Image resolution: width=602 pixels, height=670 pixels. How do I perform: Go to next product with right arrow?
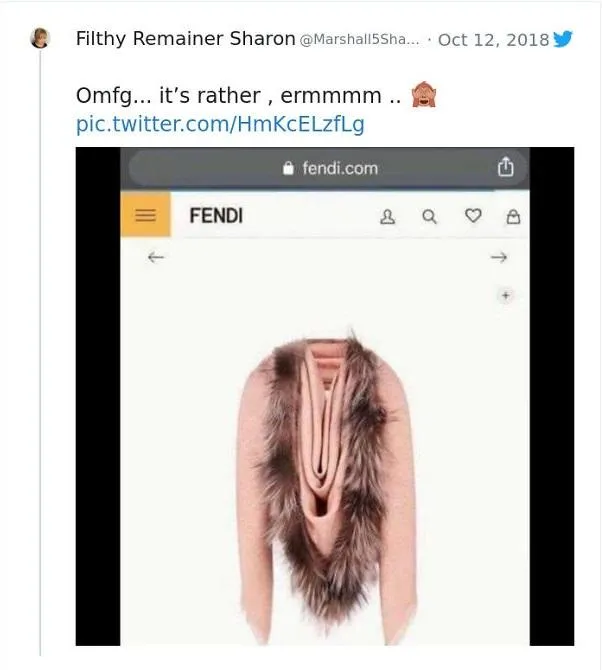click(499, 257)
